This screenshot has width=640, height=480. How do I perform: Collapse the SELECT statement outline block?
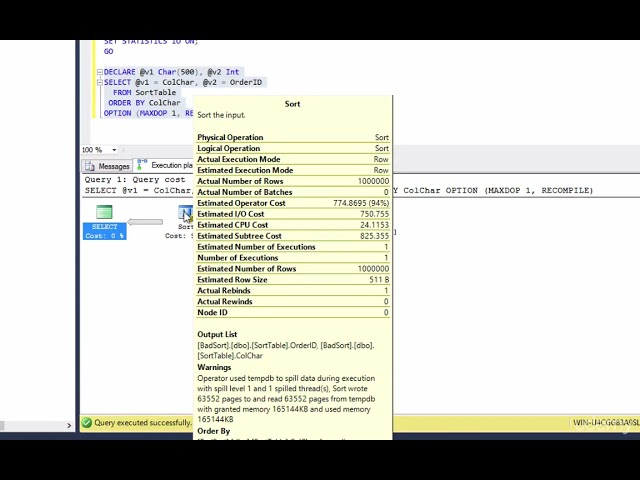click(100, 82)
